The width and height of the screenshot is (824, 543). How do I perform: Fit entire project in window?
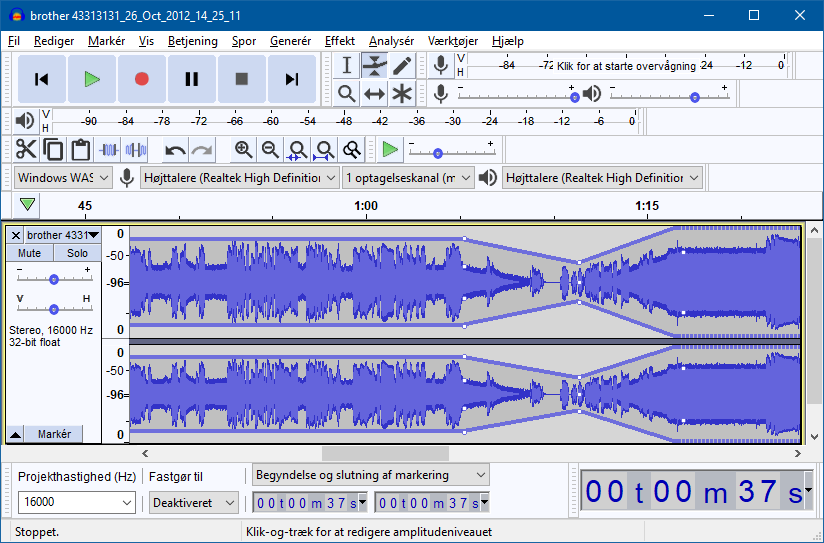(x=325, y=150)
